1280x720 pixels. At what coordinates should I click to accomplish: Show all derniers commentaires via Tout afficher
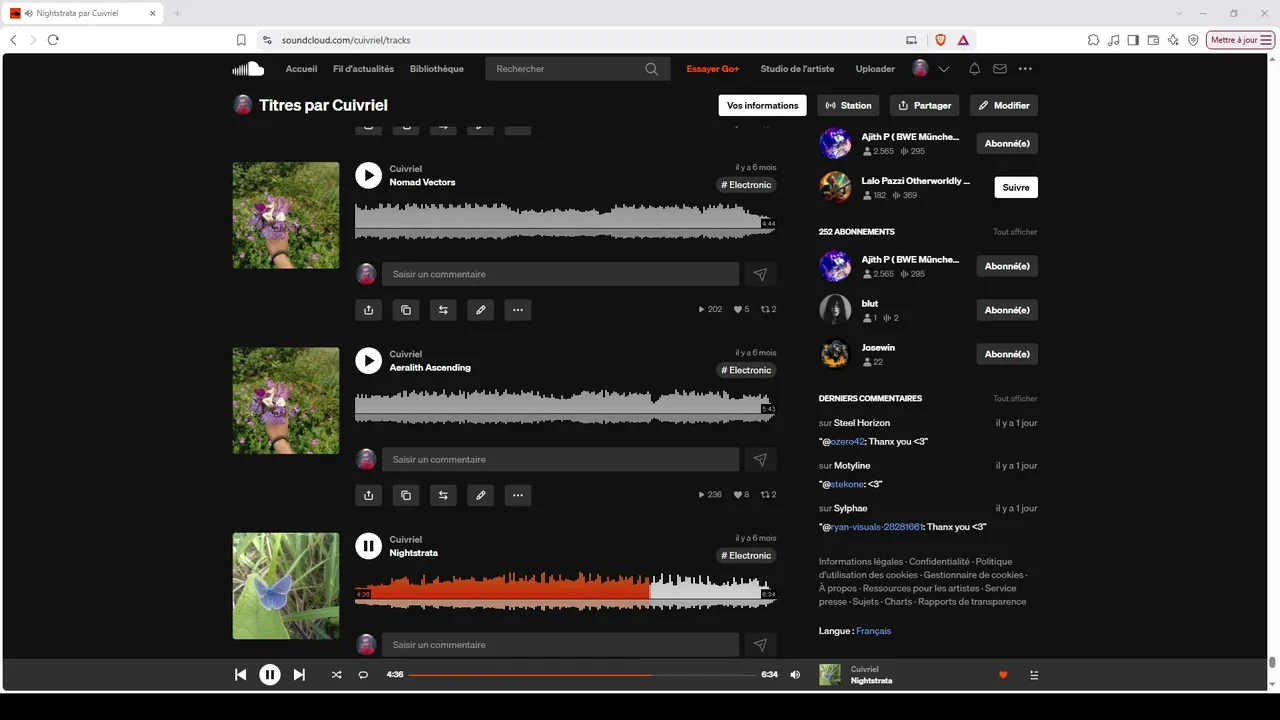1015,398
